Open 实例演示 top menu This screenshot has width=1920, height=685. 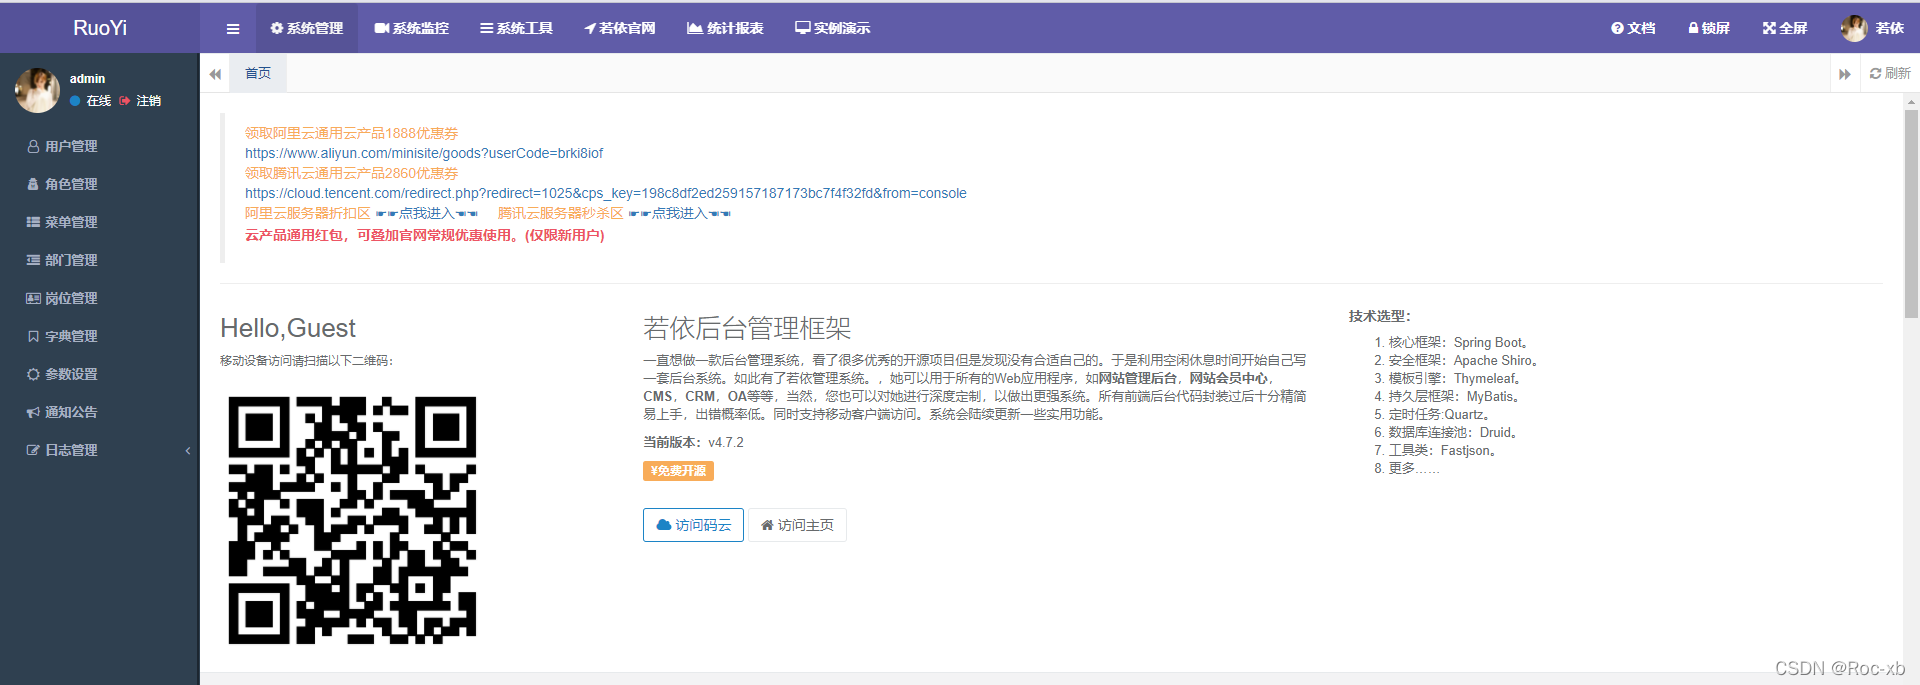tap(833, 28)
